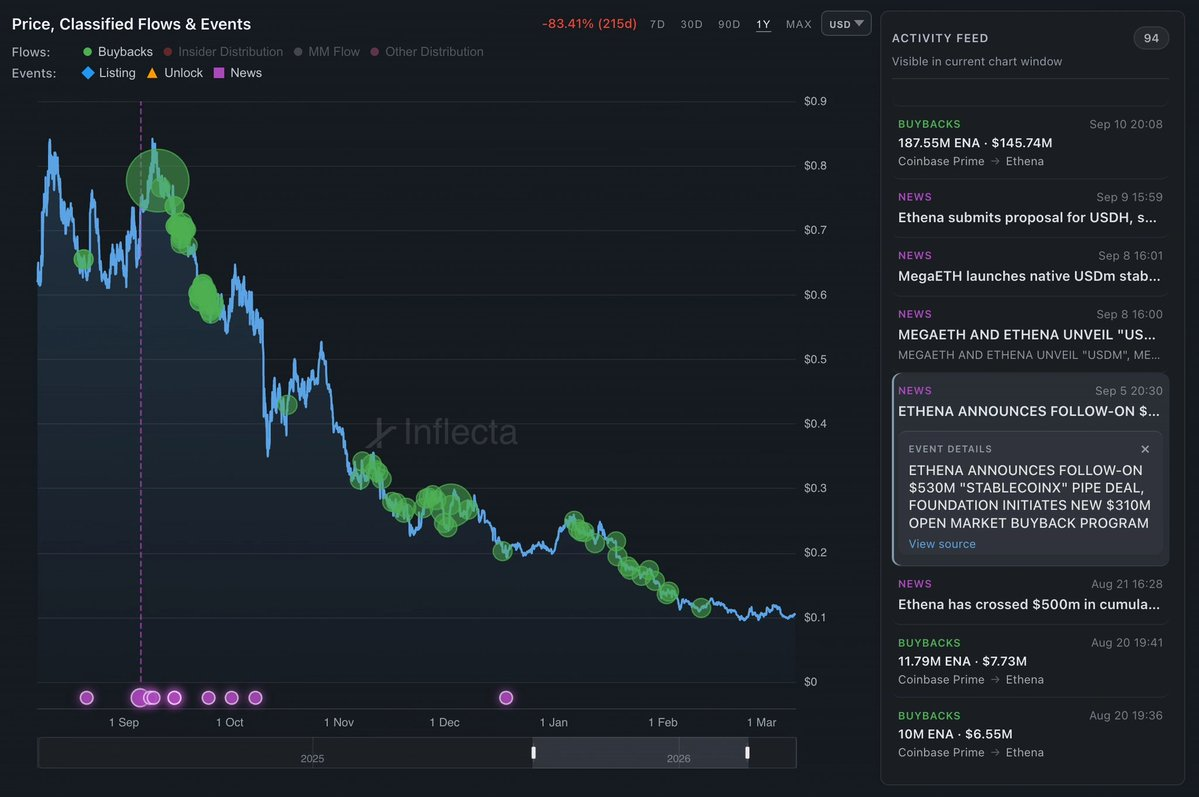Click the news marker dot in mid-December
This screenshot has width=1199, height=797.
tap(506, 697)
